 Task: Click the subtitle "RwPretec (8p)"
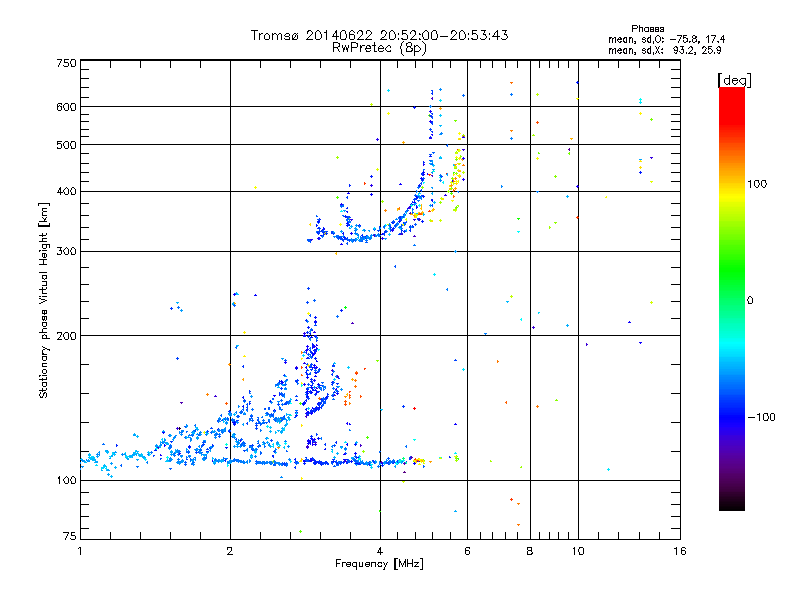click(x=379, y=48)
